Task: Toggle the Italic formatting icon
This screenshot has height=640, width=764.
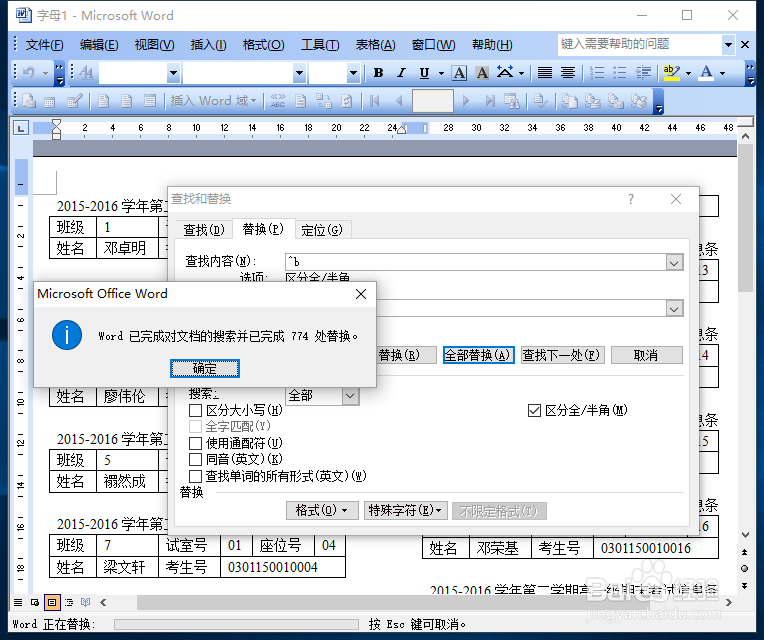Action: point(401,73)
